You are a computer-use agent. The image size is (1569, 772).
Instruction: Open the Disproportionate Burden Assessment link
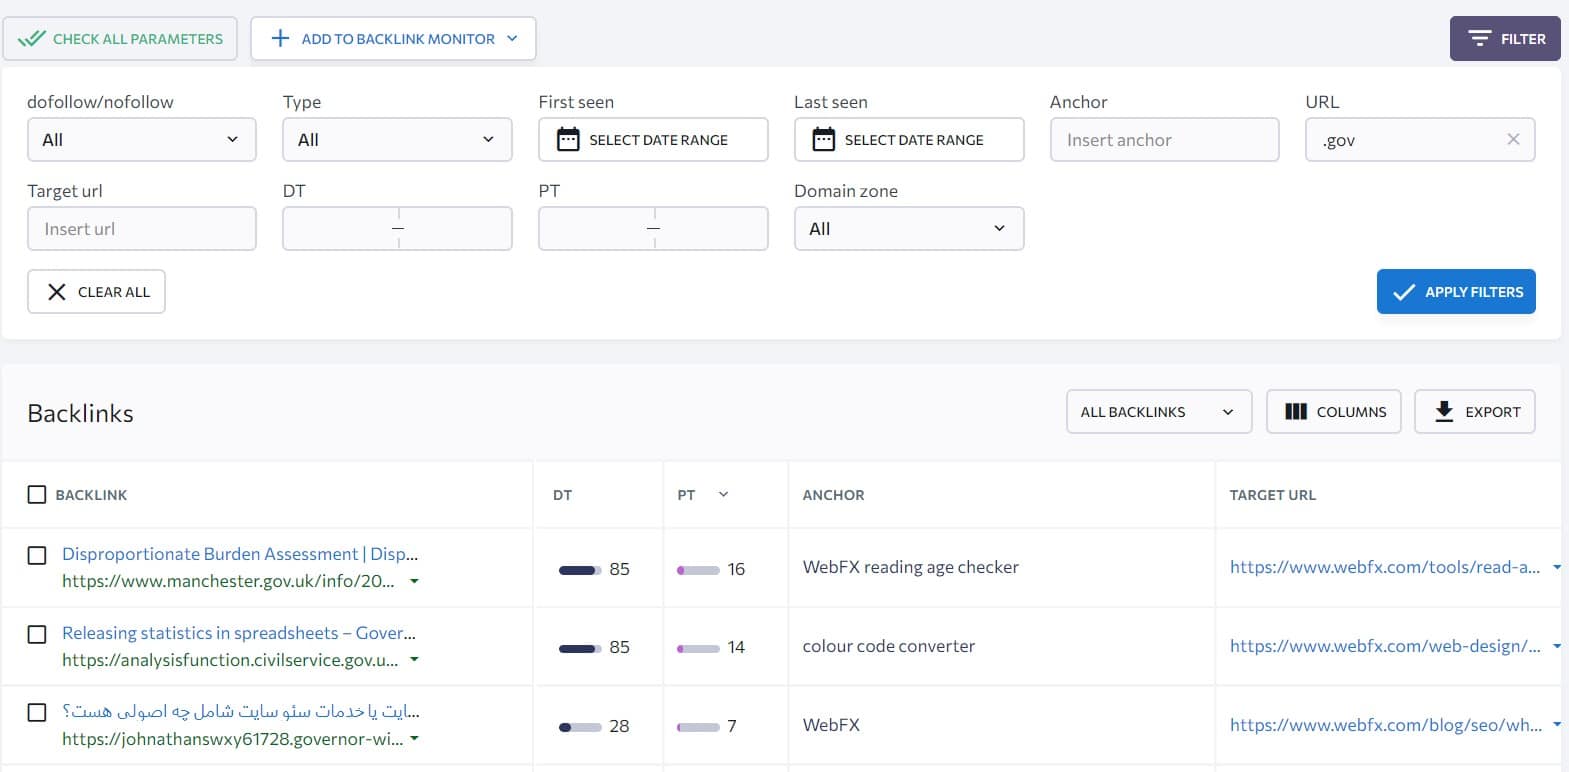240,554
